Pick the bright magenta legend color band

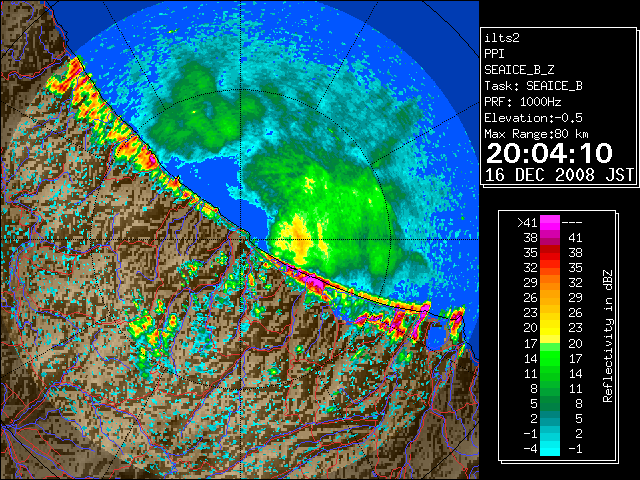(x=550, y=222)
